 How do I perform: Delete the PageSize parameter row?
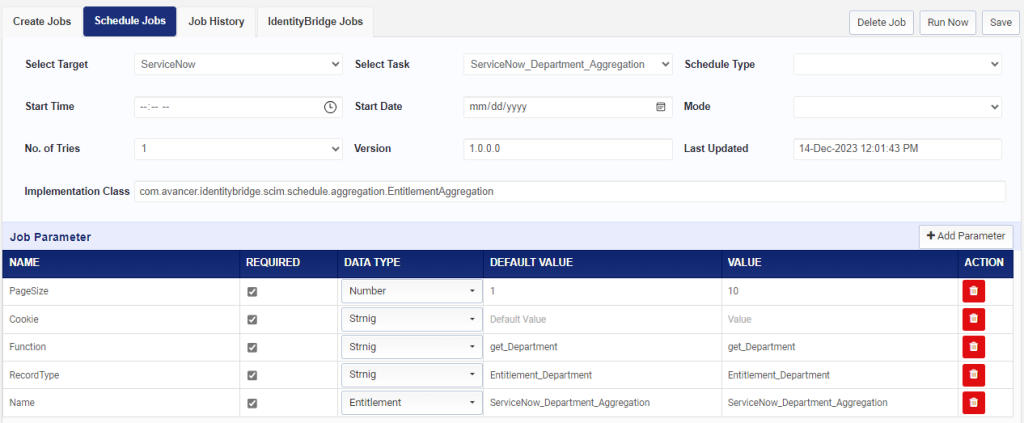tap(973, 290)
